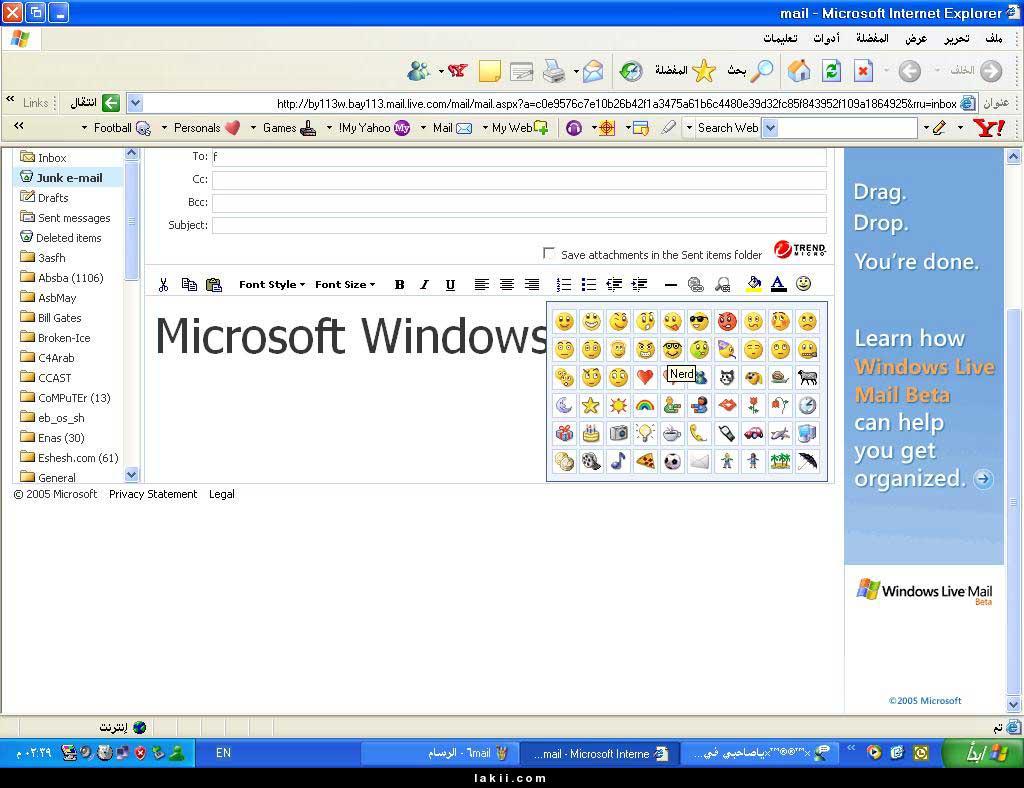Click into the Subject field

tap(519, 225)
